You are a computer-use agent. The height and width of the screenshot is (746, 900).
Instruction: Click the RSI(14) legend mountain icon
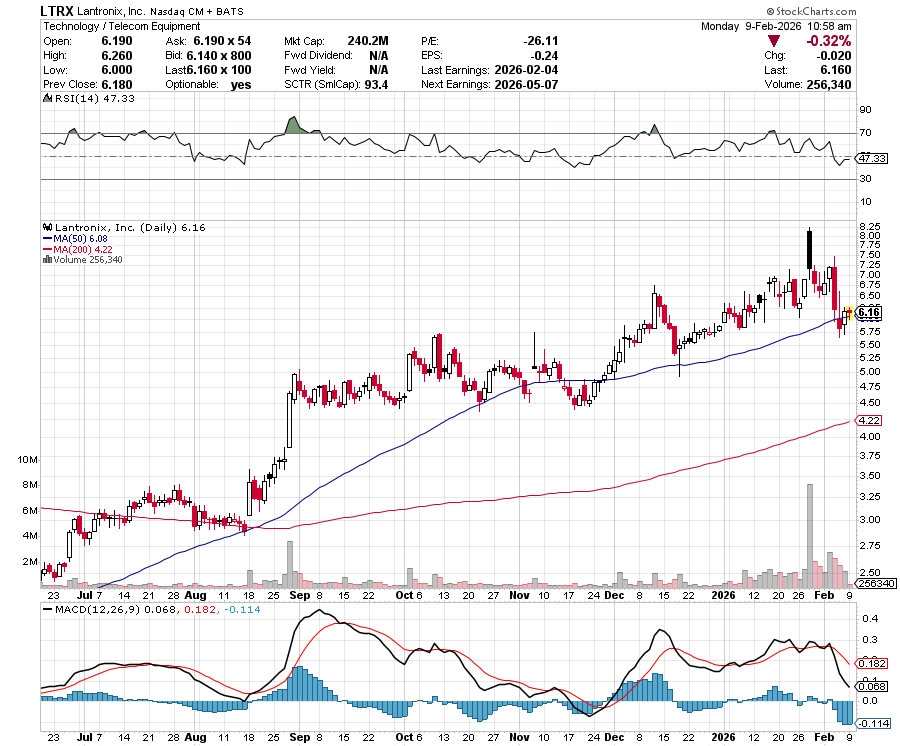pos(48,98)
